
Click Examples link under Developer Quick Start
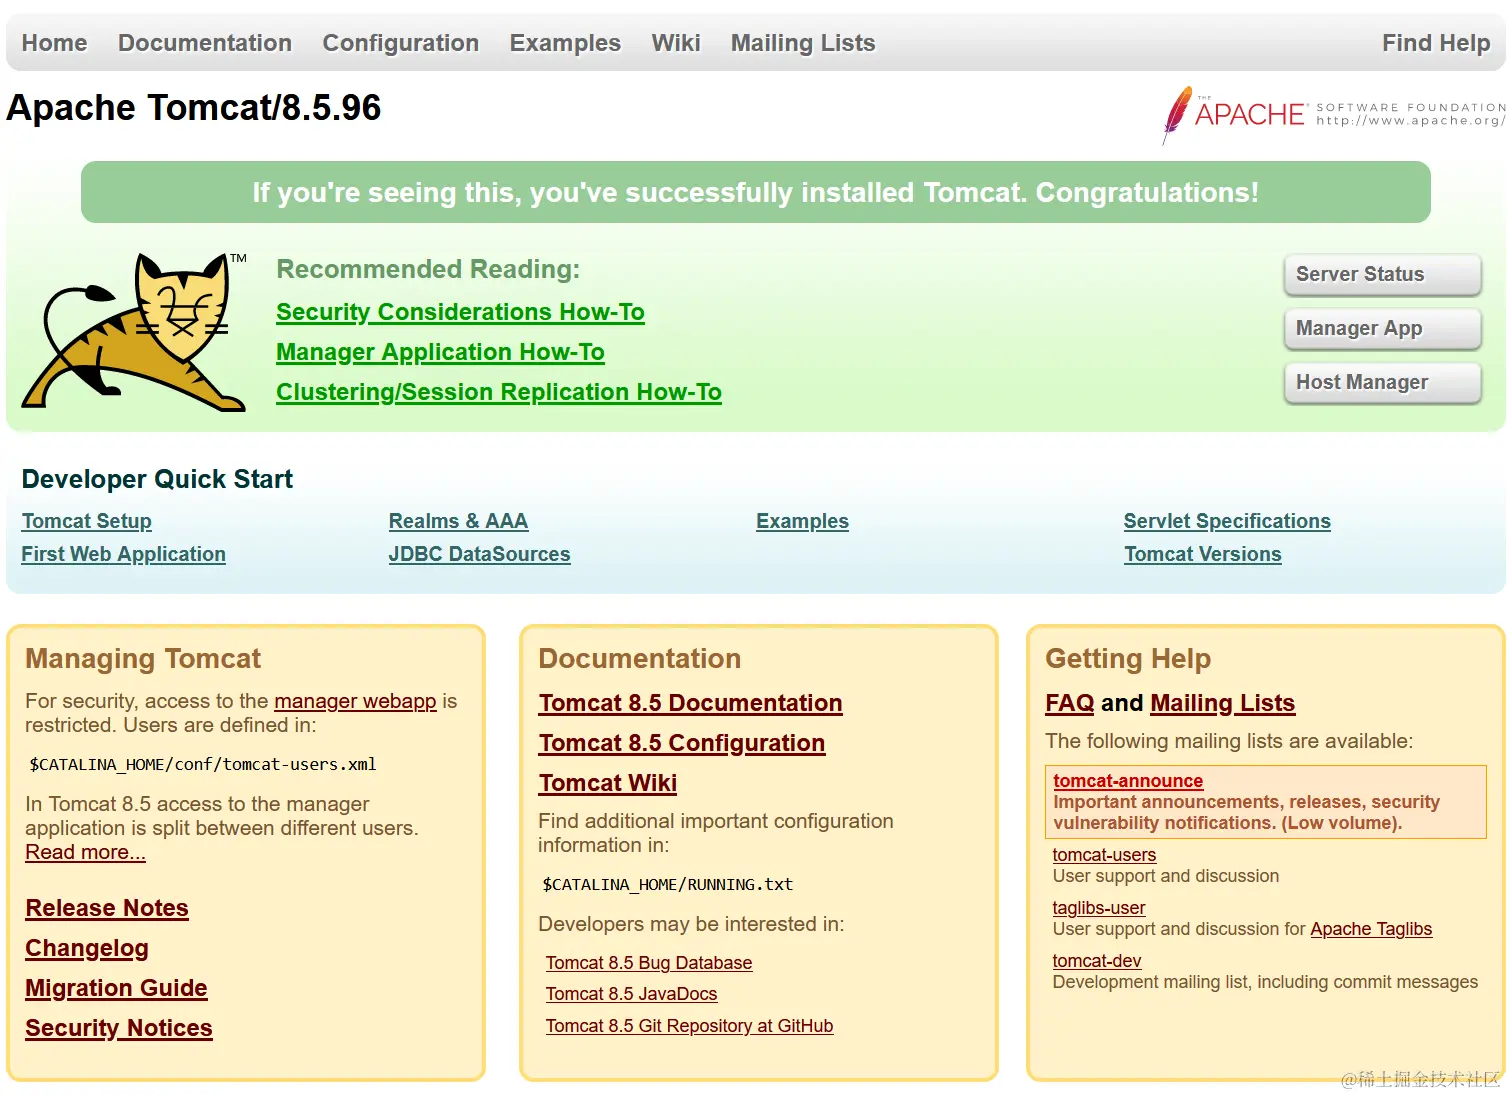(802, 521)
